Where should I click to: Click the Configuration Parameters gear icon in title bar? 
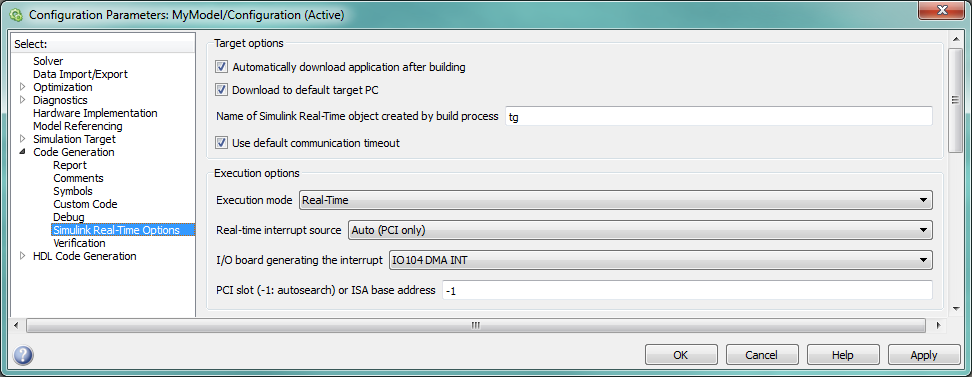(x=17, y=14)
